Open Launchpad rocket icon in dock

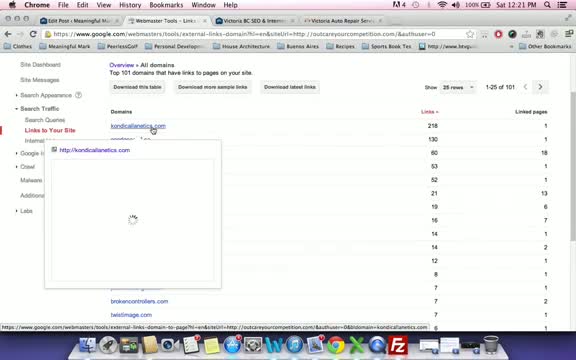pyautogui.click(x=108, y=345)
